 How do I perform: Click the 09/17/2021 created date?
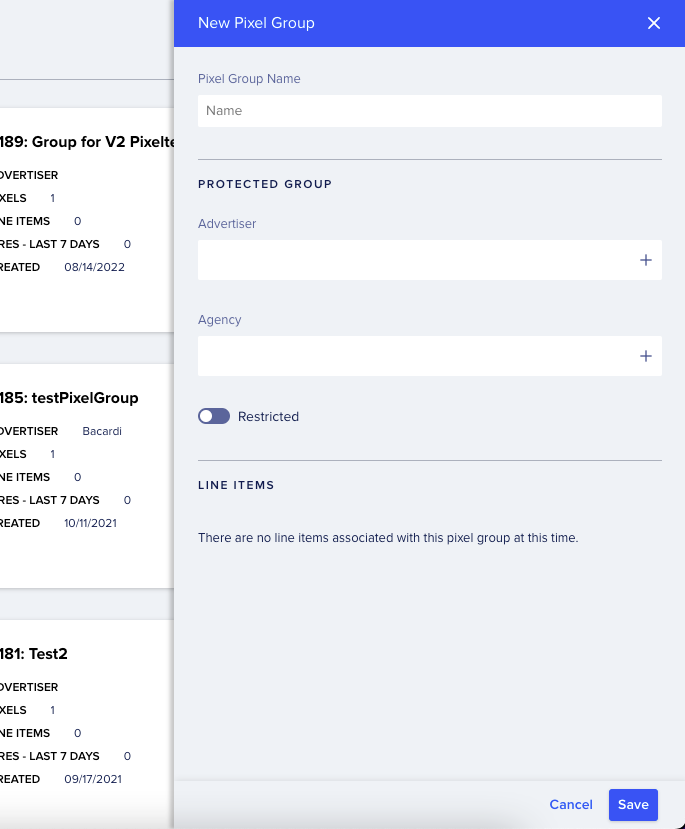(93, 779)
